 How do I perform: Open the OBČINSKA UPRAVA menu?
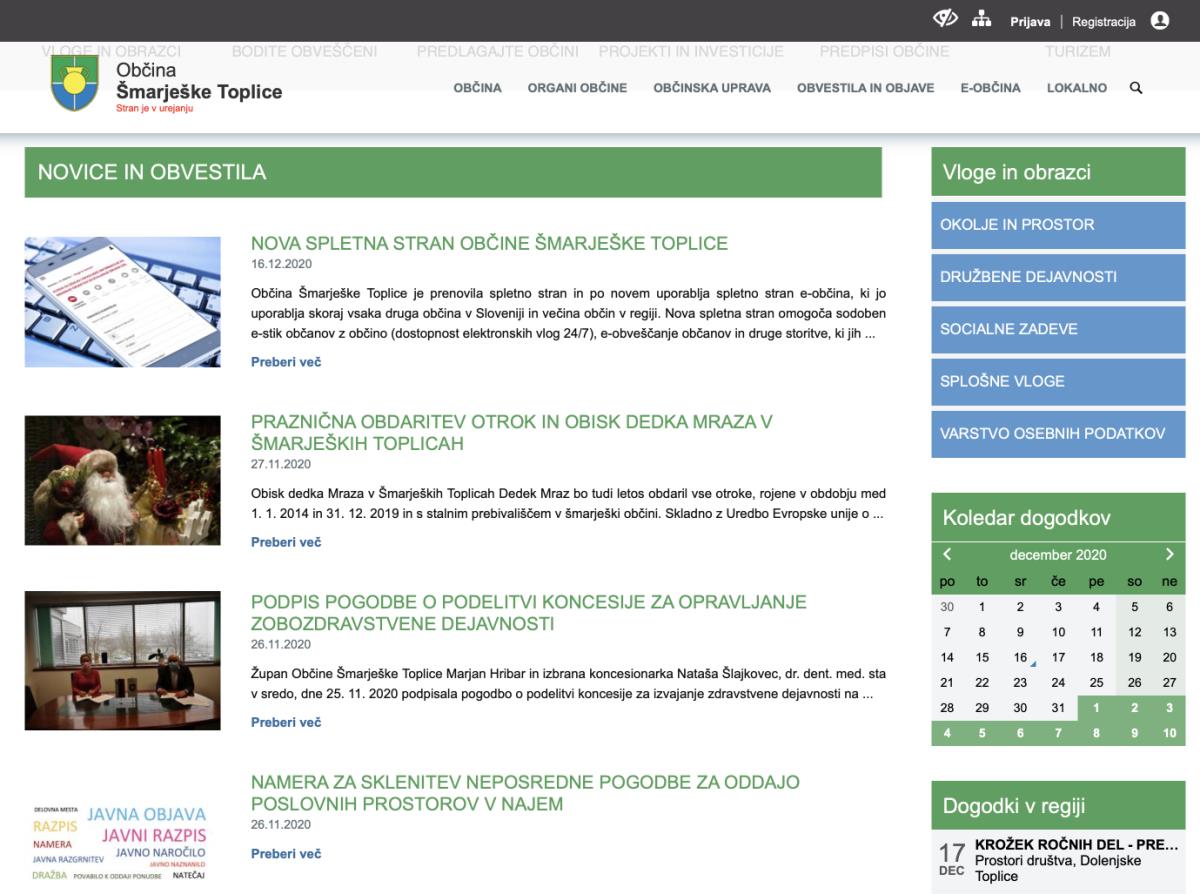(712, 88)
